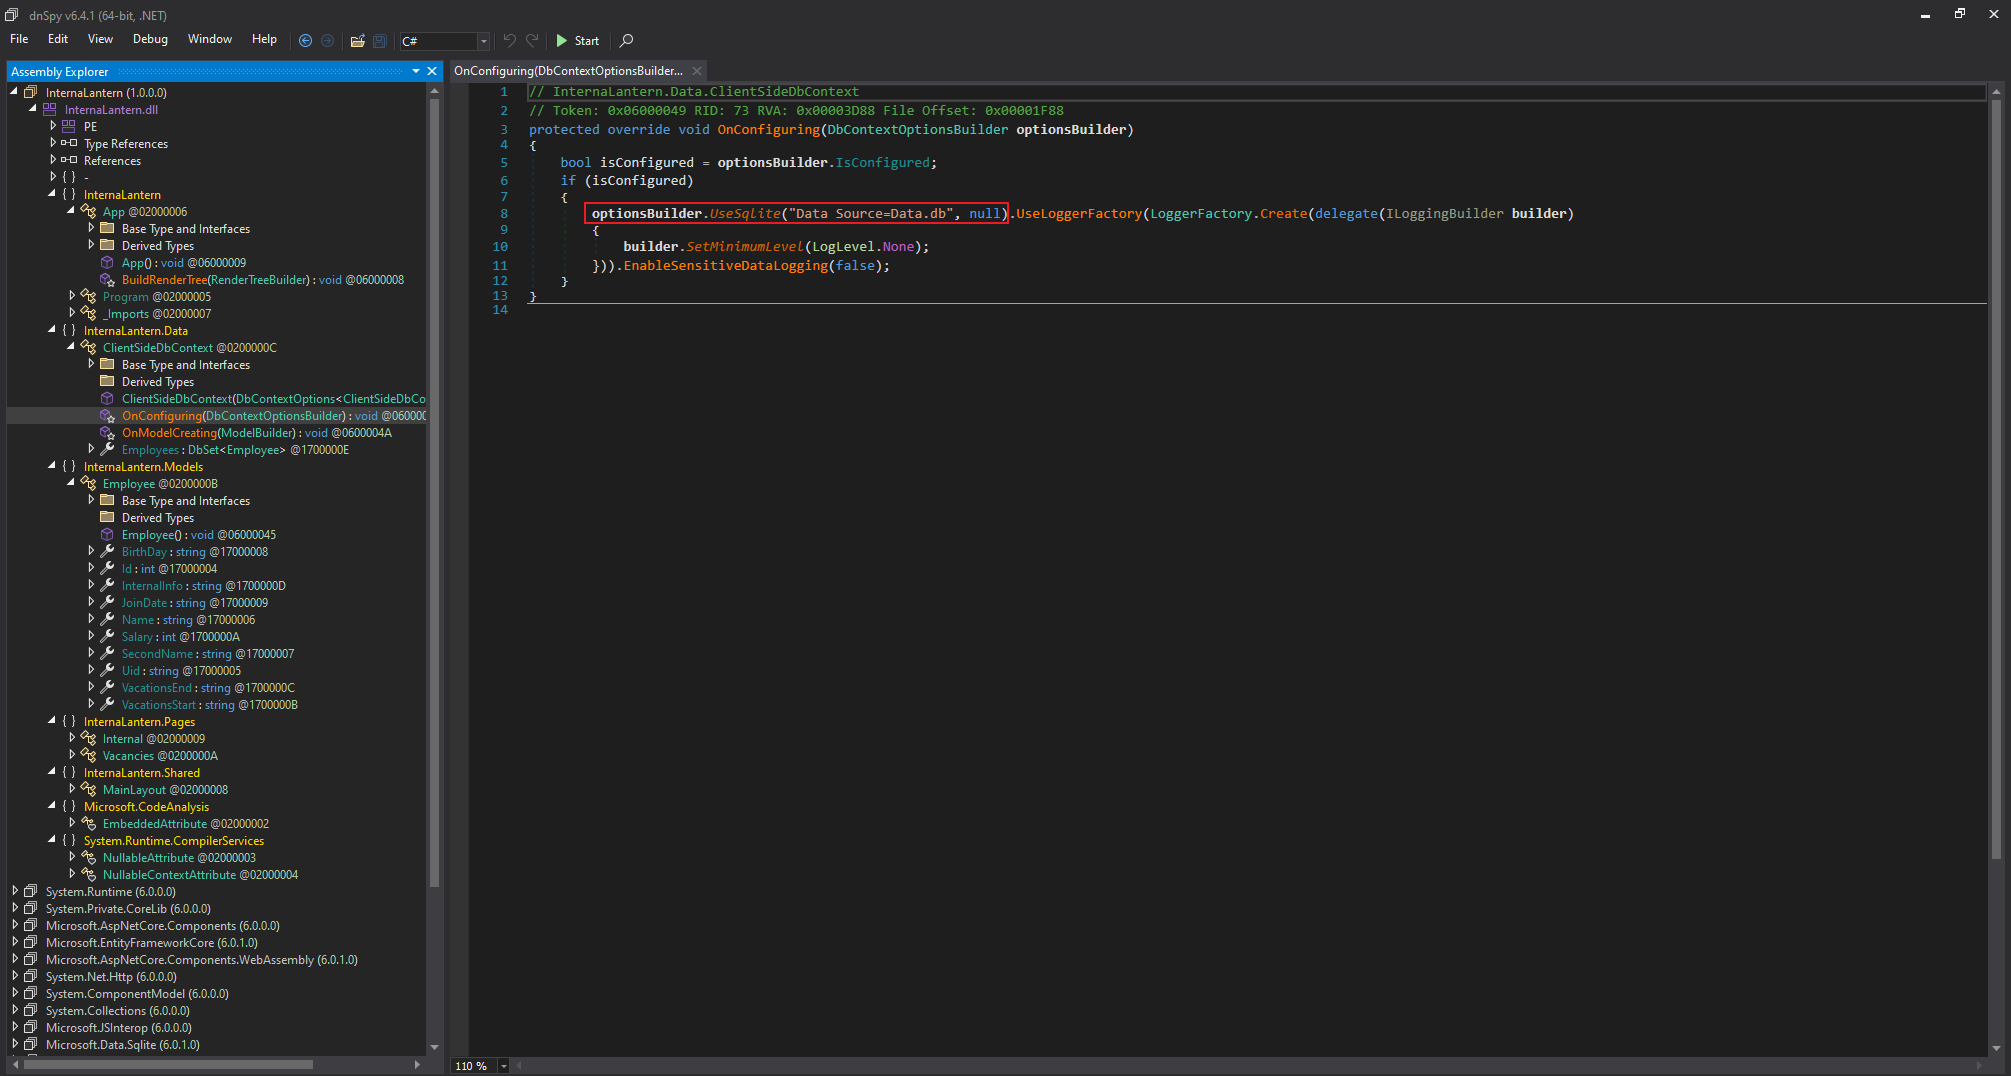The width and height of the screenshot is (2011, 1076).
Task: Open the Edit menu
Action: (58, 39)
